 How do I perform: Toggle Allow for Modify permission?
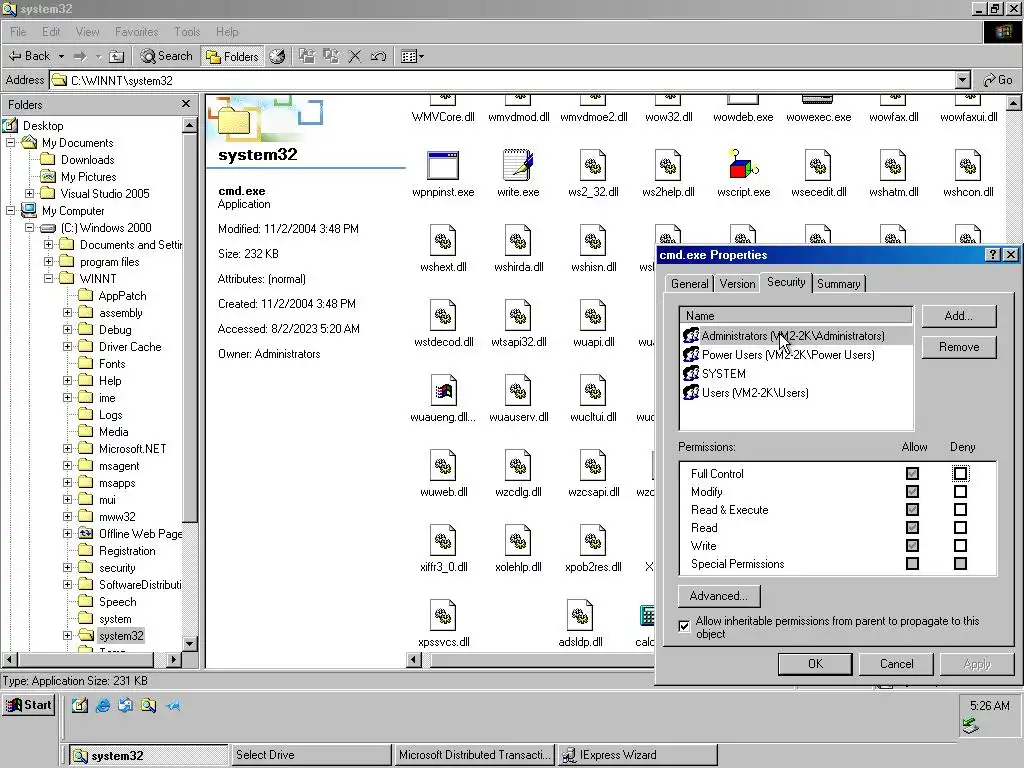[x=912, y=491]
